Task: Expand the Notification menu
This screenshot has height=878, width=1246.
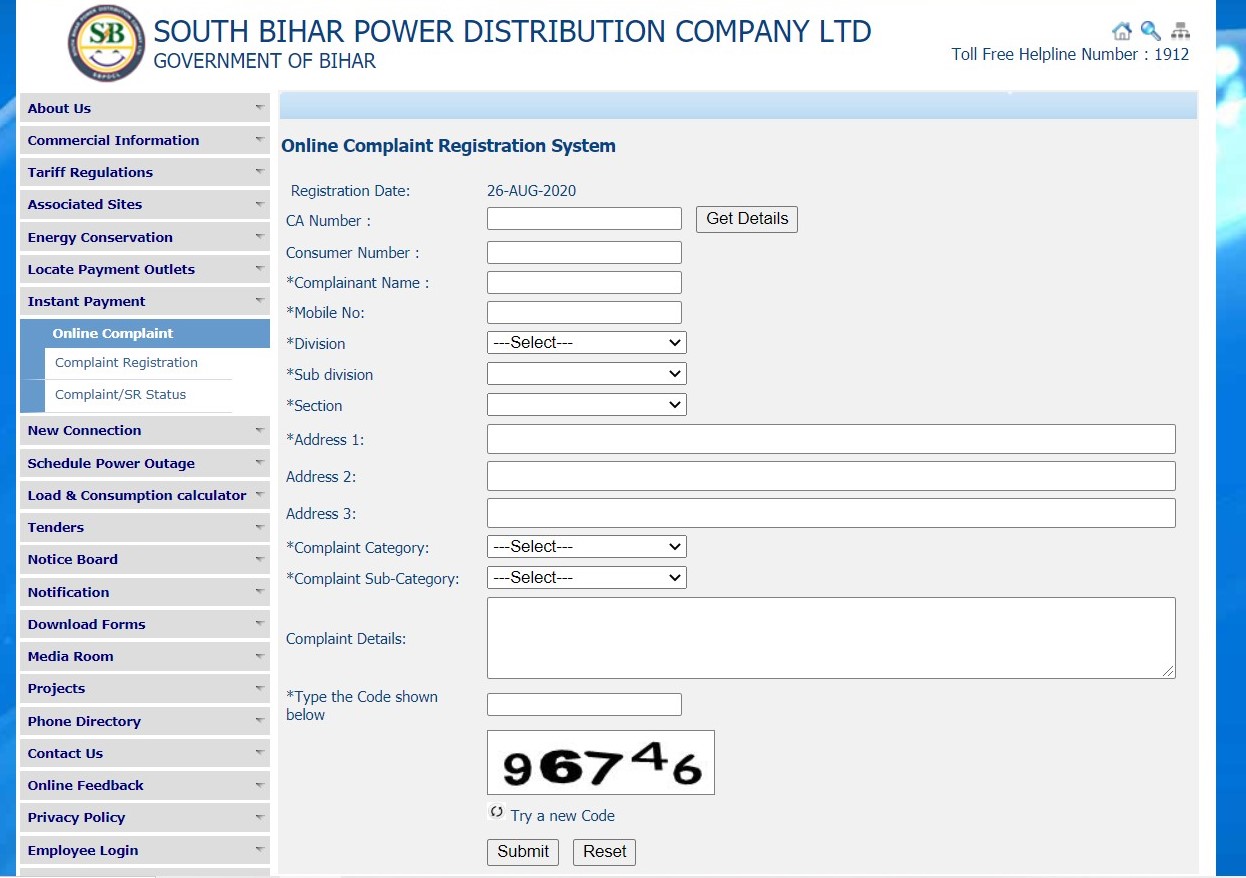Action: (x=145, y=592)
